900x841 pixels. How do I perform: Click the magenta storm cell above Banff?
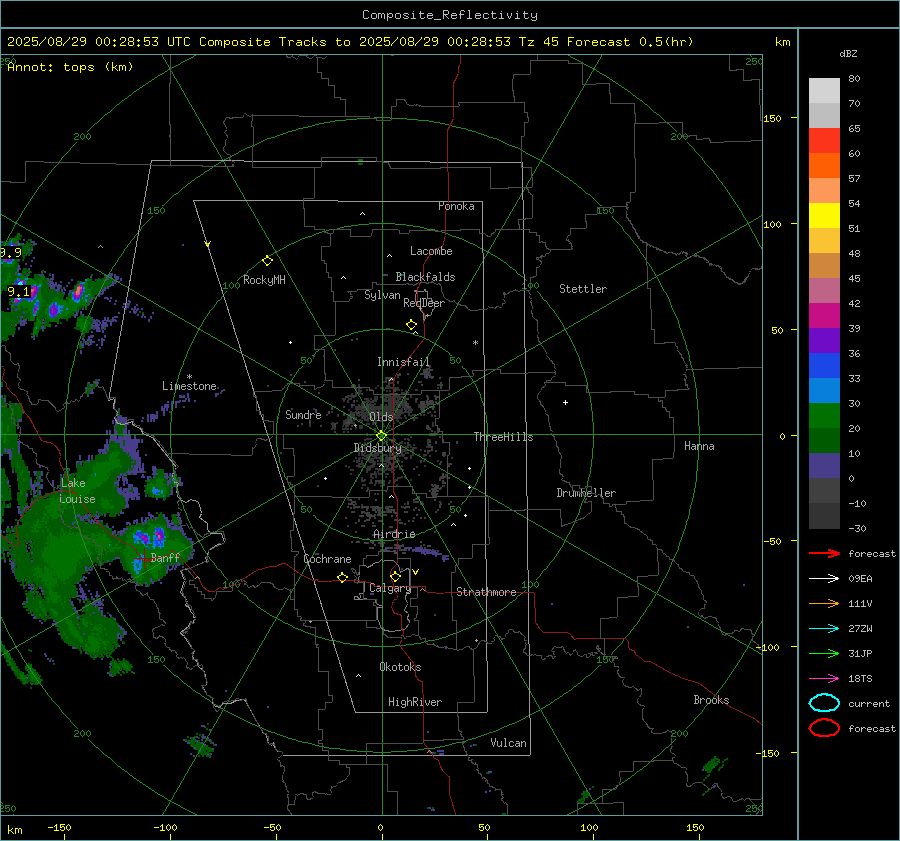(x=159, y=536)
